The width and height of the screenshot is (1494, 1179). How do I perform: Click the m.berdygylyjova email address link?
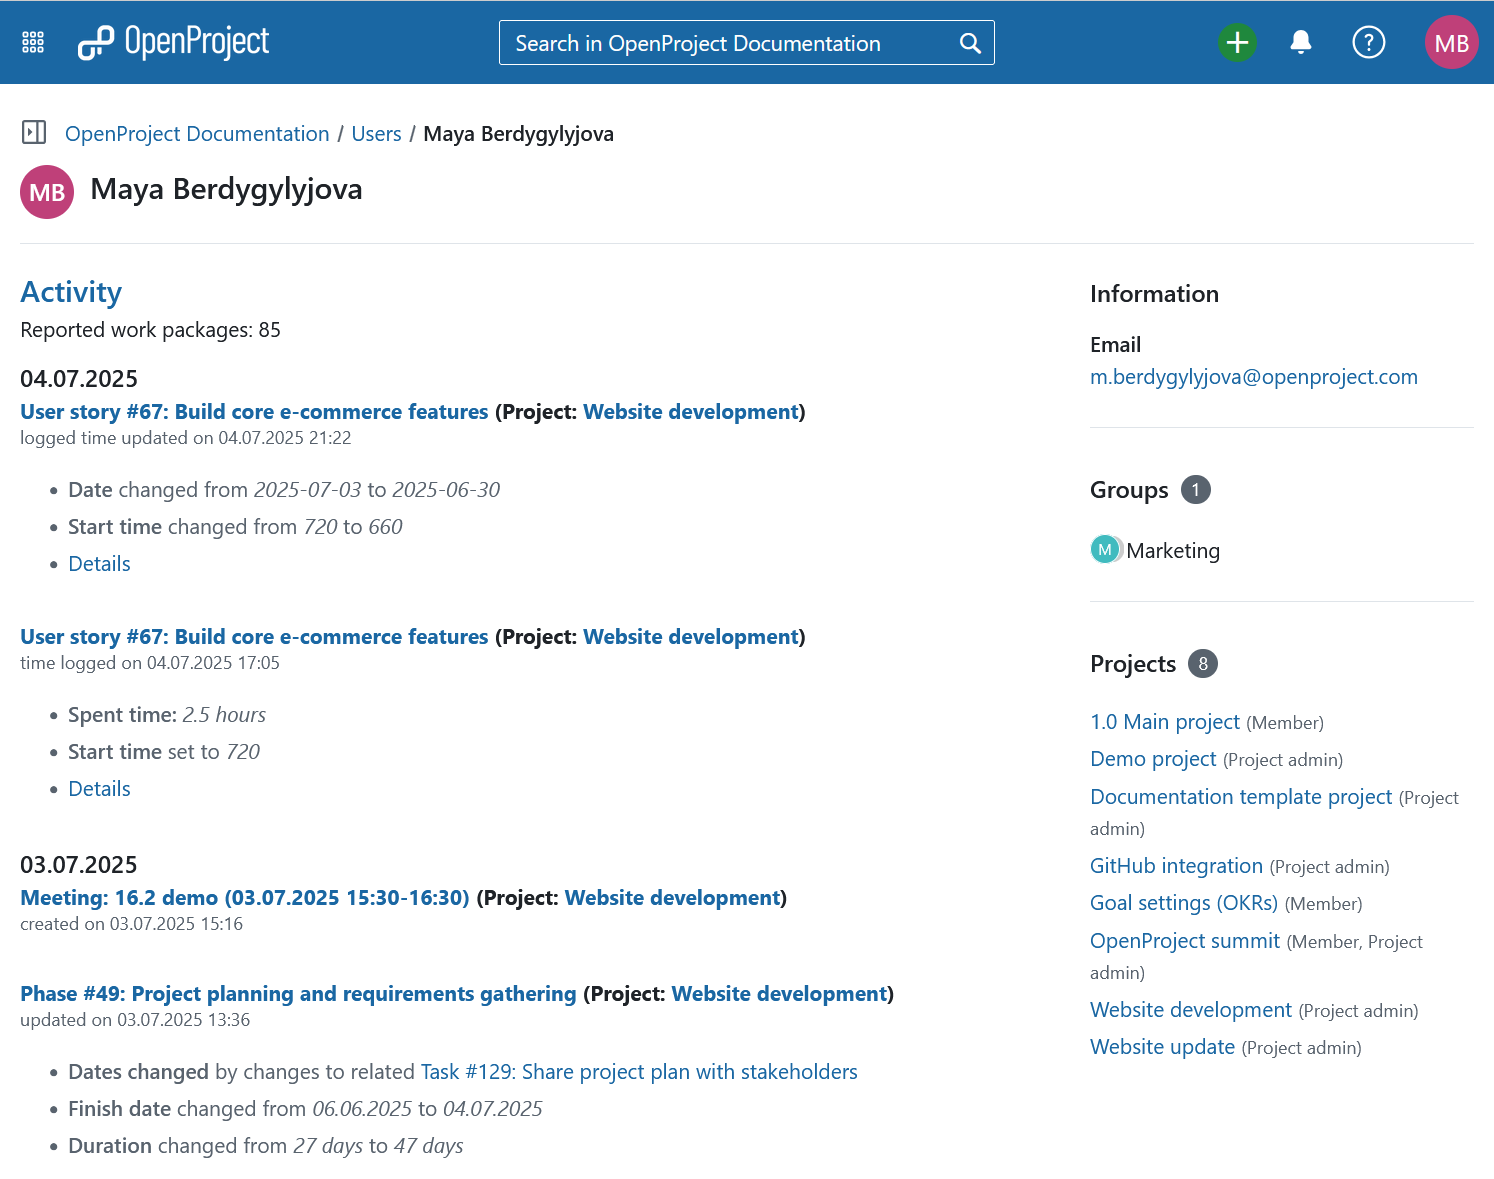(1254, 376)
